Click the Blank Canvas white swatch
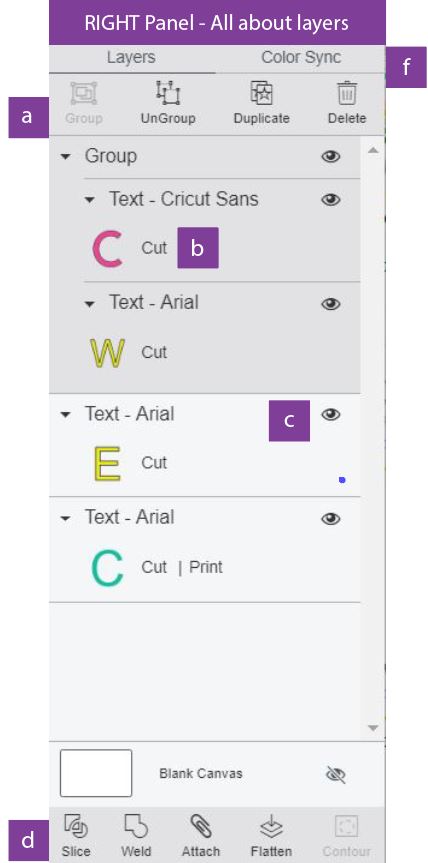The image size is (428, 863). click(x=96, y=773)
